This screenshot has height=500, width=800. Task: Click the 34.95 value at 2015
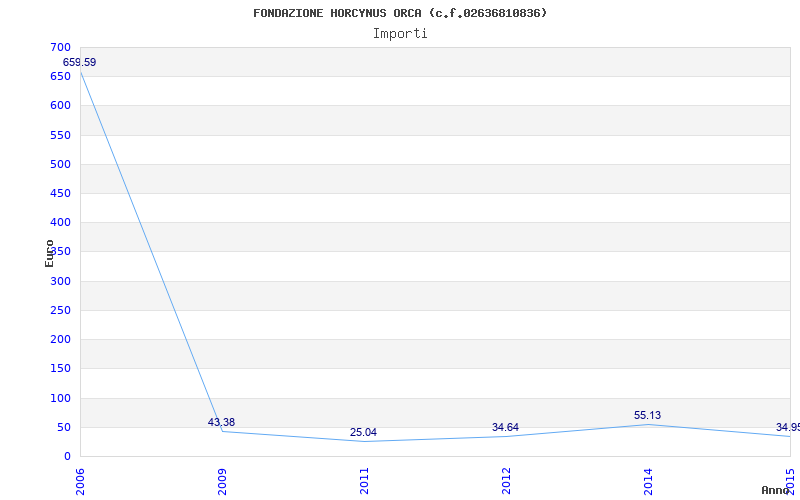[788, 428]
